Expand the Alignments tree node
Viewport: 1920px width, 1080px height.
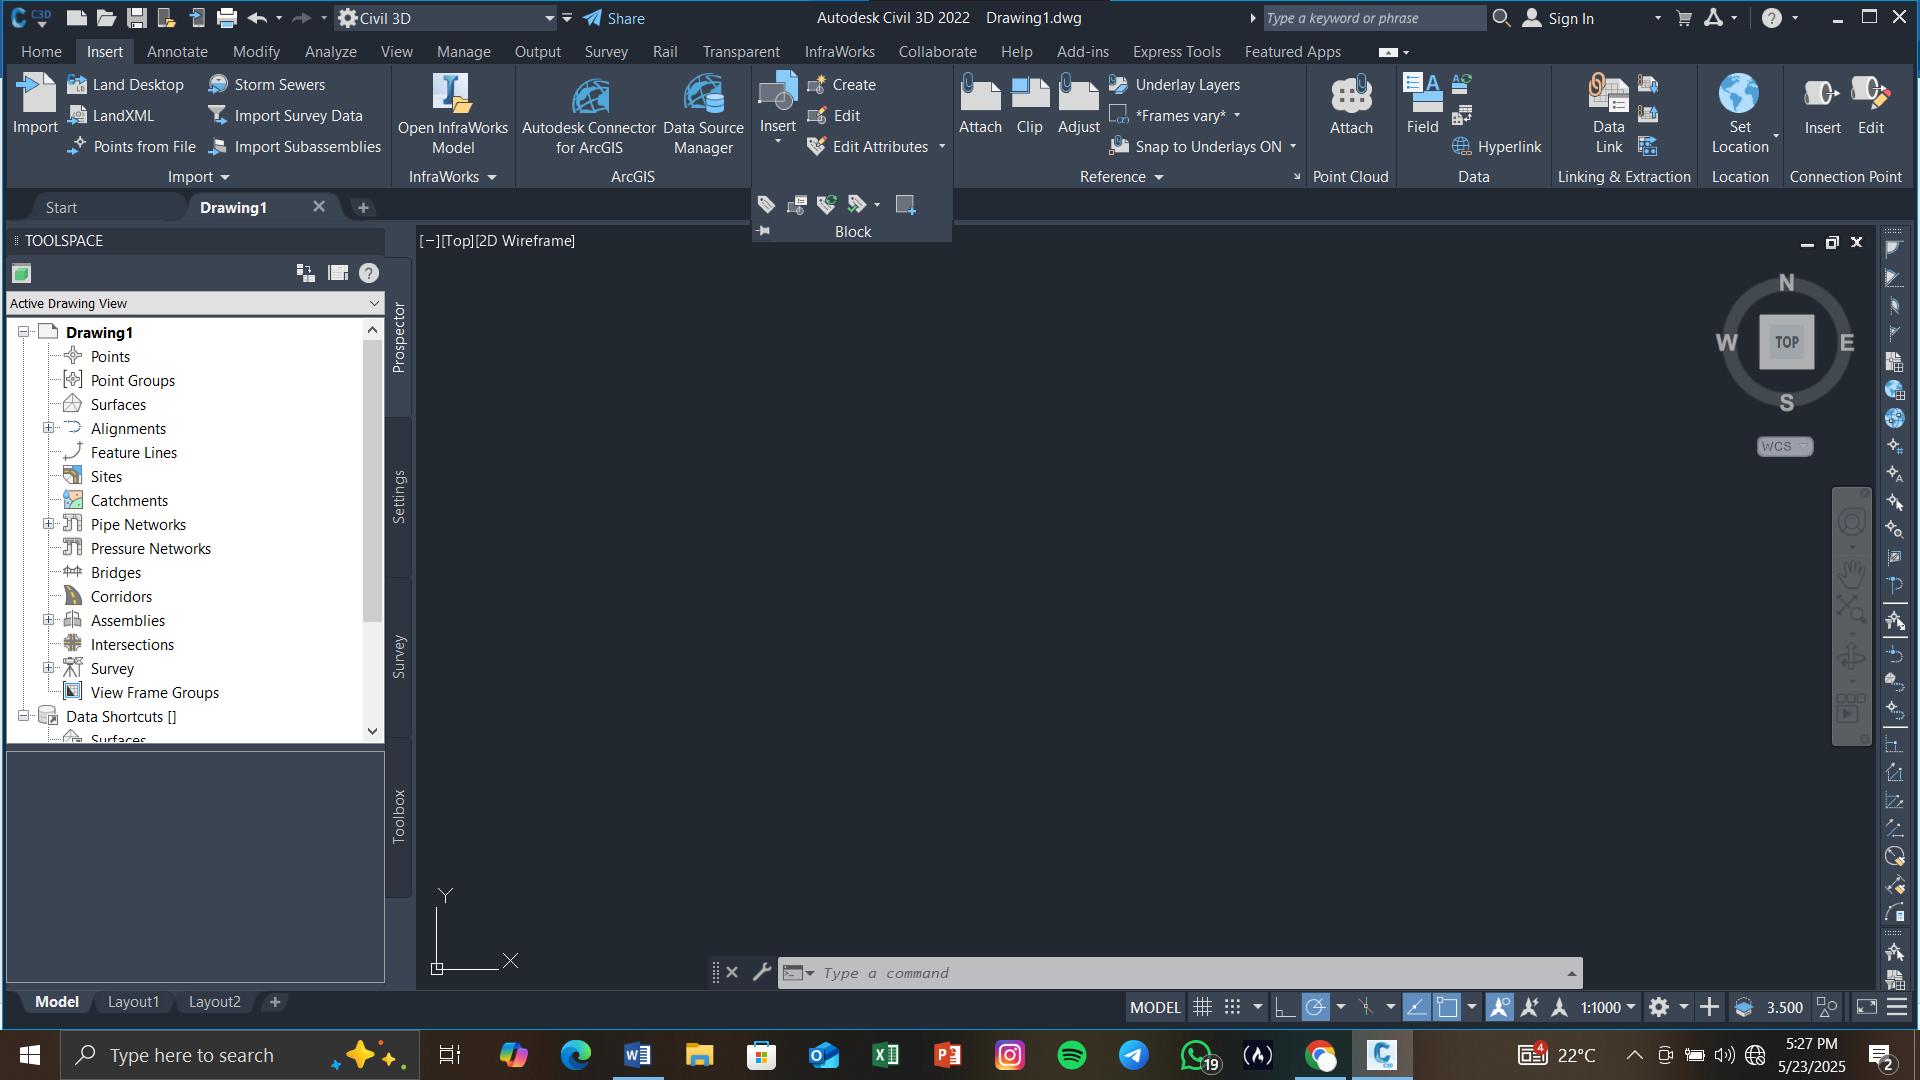48,428
